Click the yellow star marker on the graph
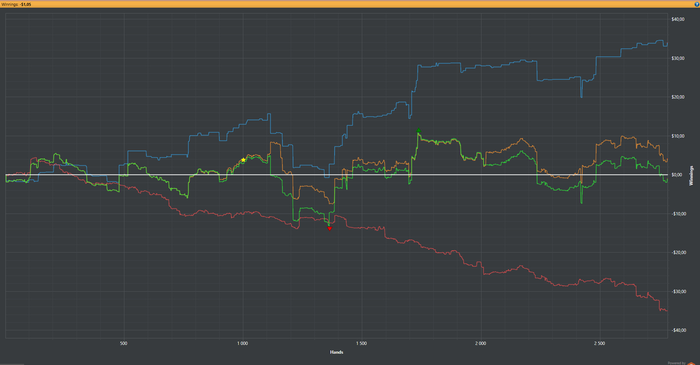 click(243, 160)
